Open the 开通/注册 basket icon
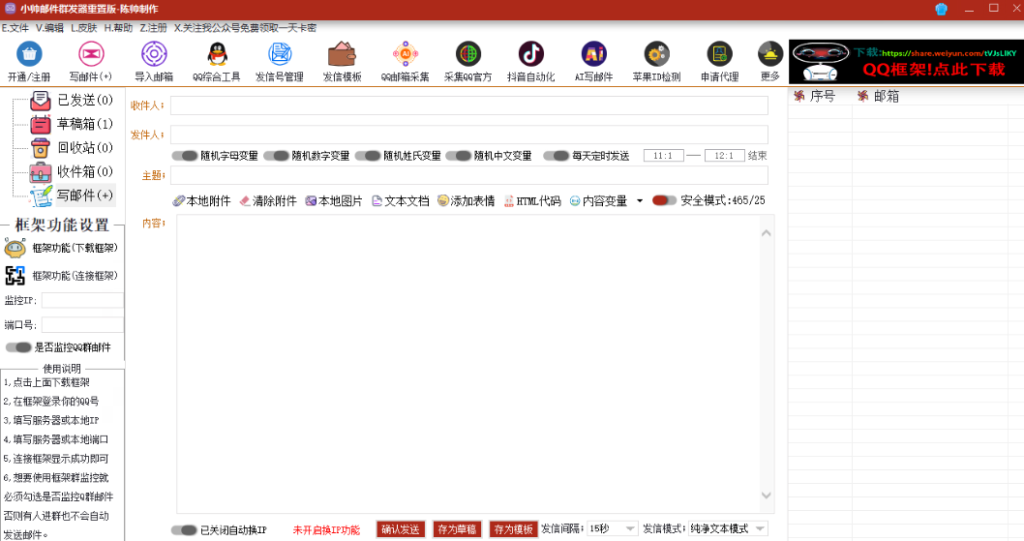 (x=29, y=54)
